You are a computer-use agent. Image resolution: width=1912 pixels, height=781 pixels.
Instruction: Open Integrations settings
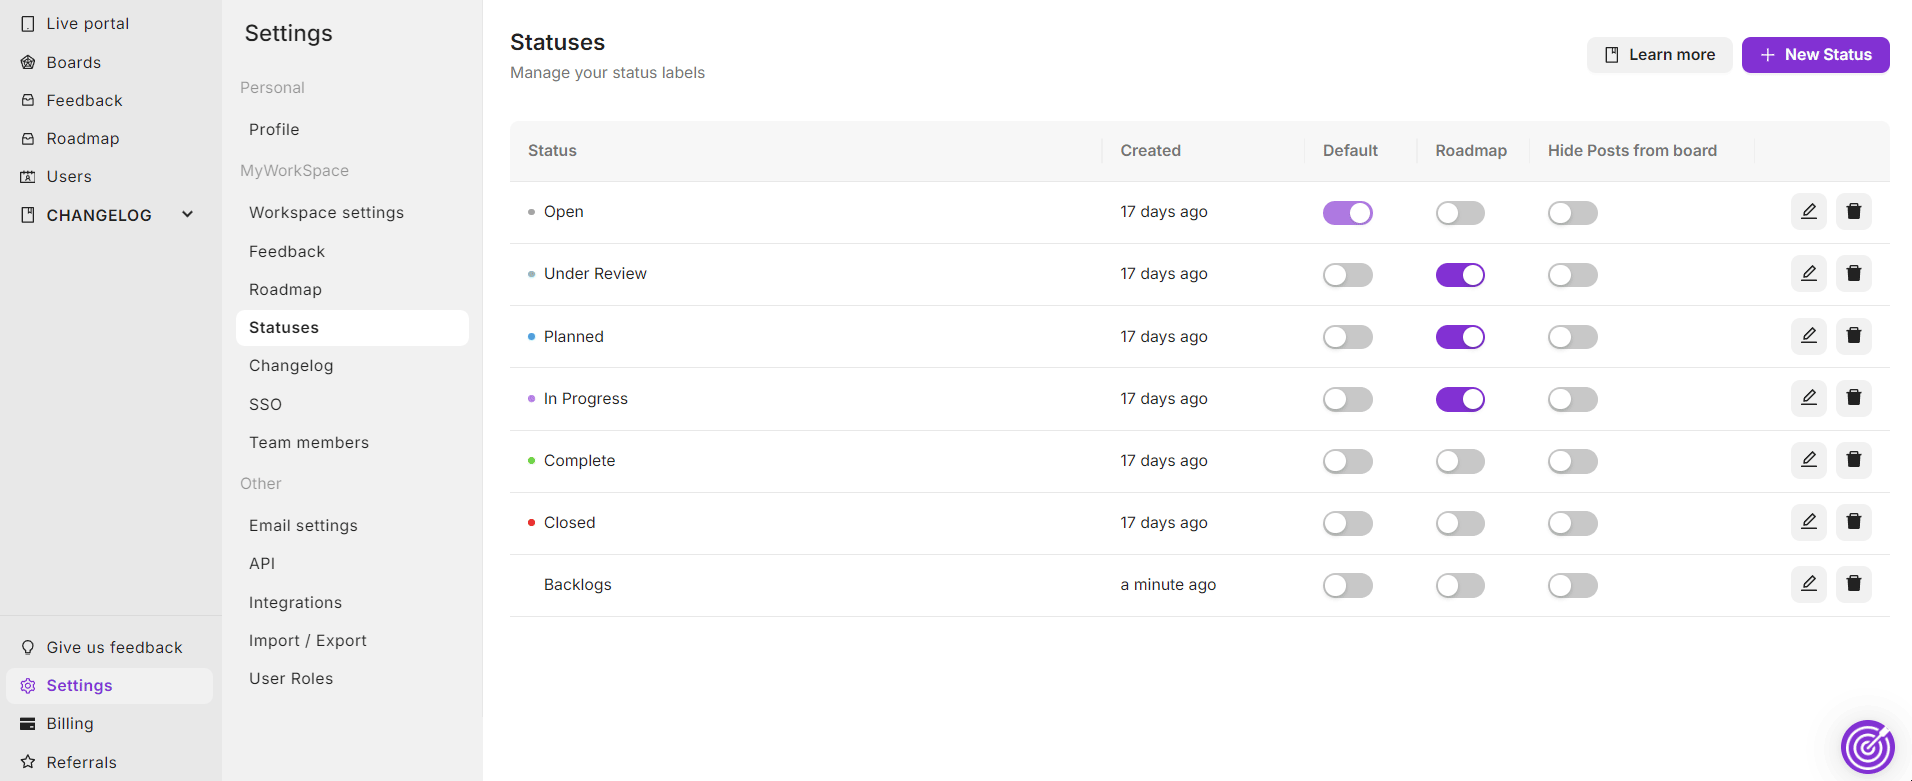[295, 602]
